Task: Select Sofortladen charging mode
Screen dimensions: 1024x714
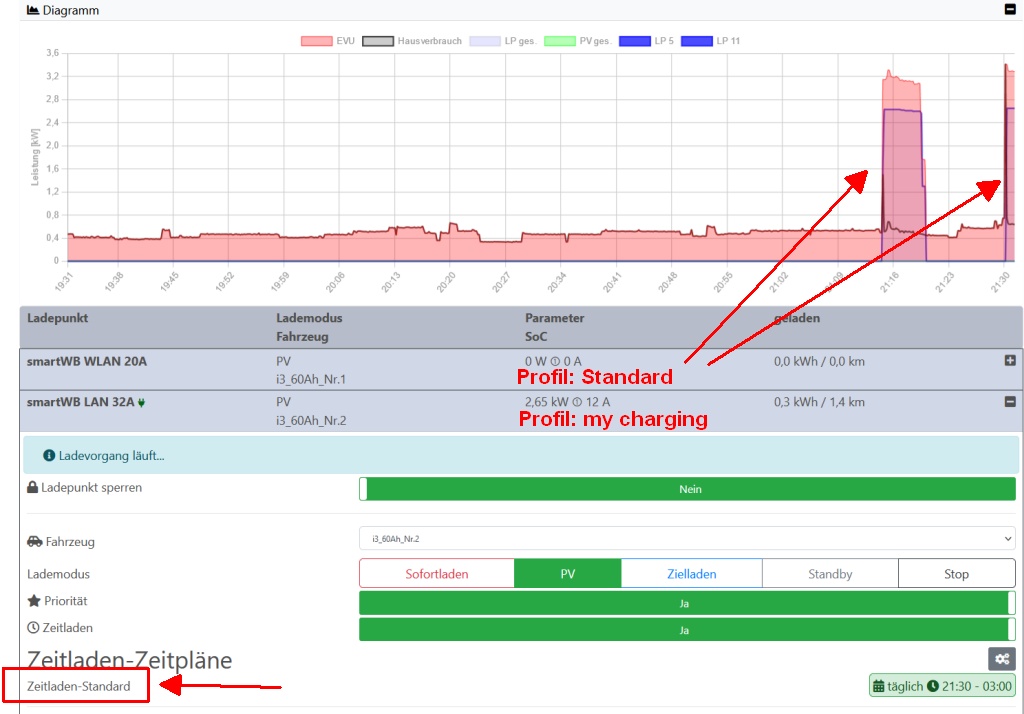Action: [437, 574]
